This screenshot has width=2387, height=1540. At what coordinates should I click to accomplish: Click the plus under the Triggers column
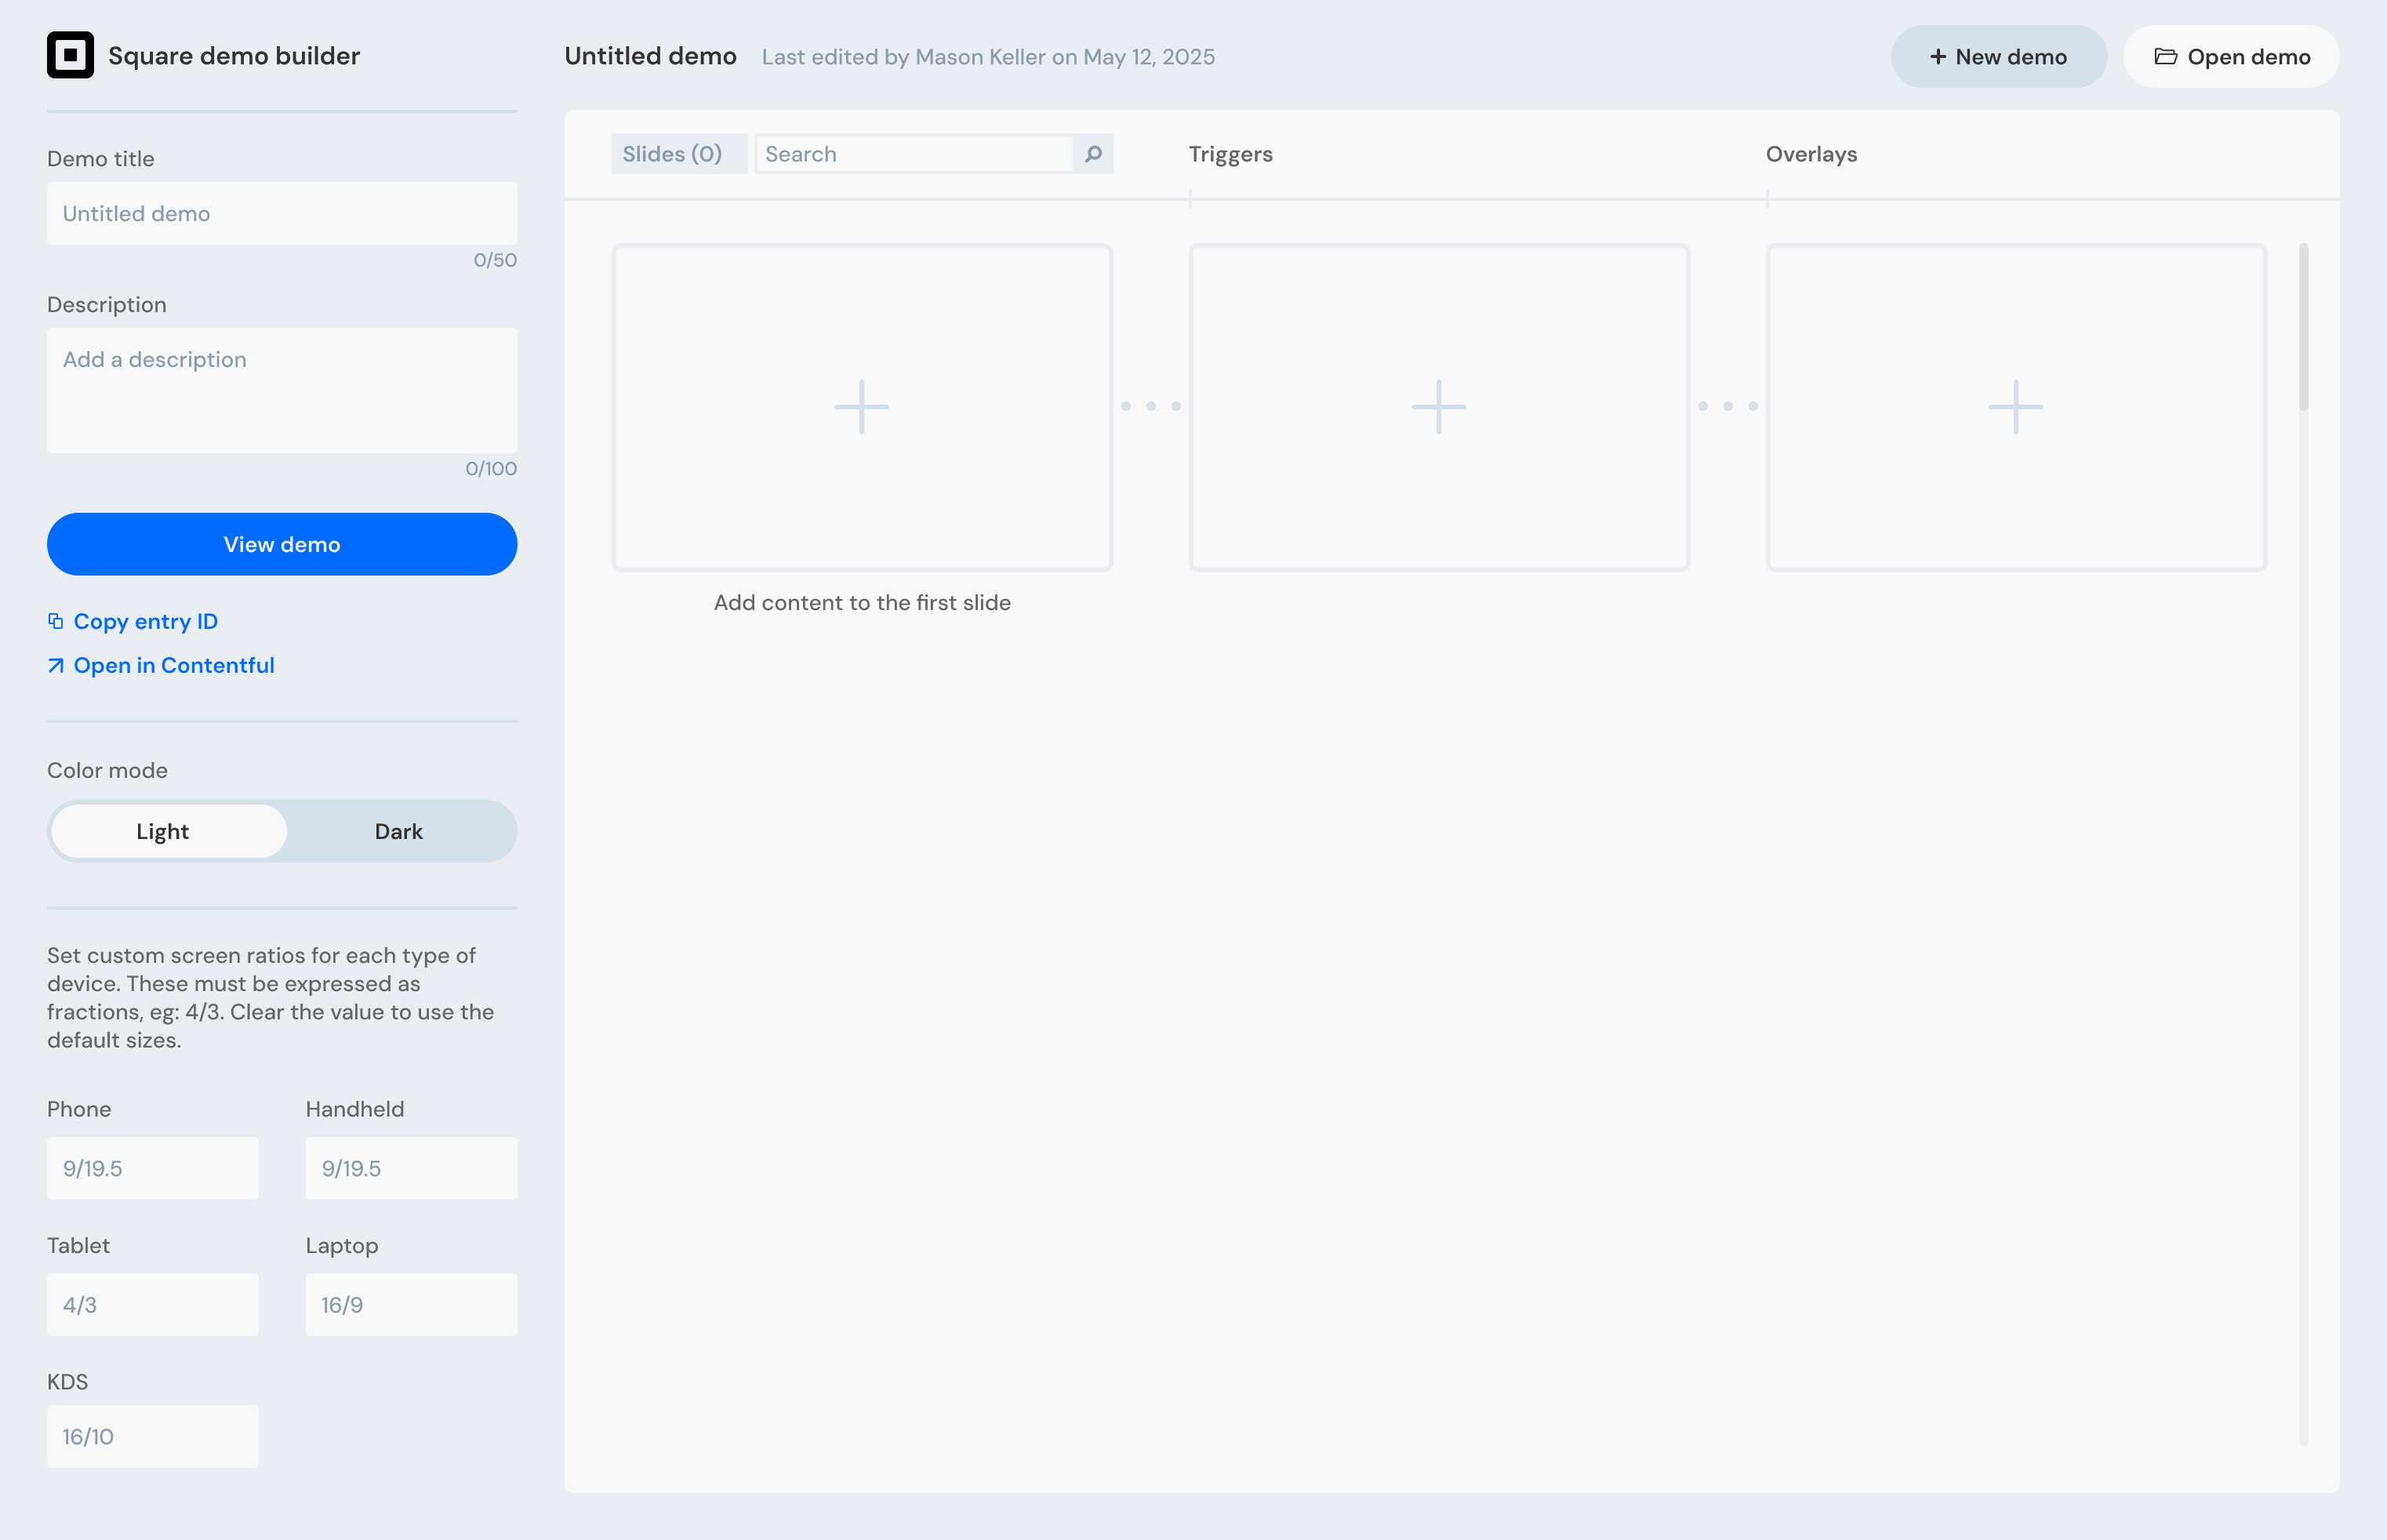coord(1439,406)
